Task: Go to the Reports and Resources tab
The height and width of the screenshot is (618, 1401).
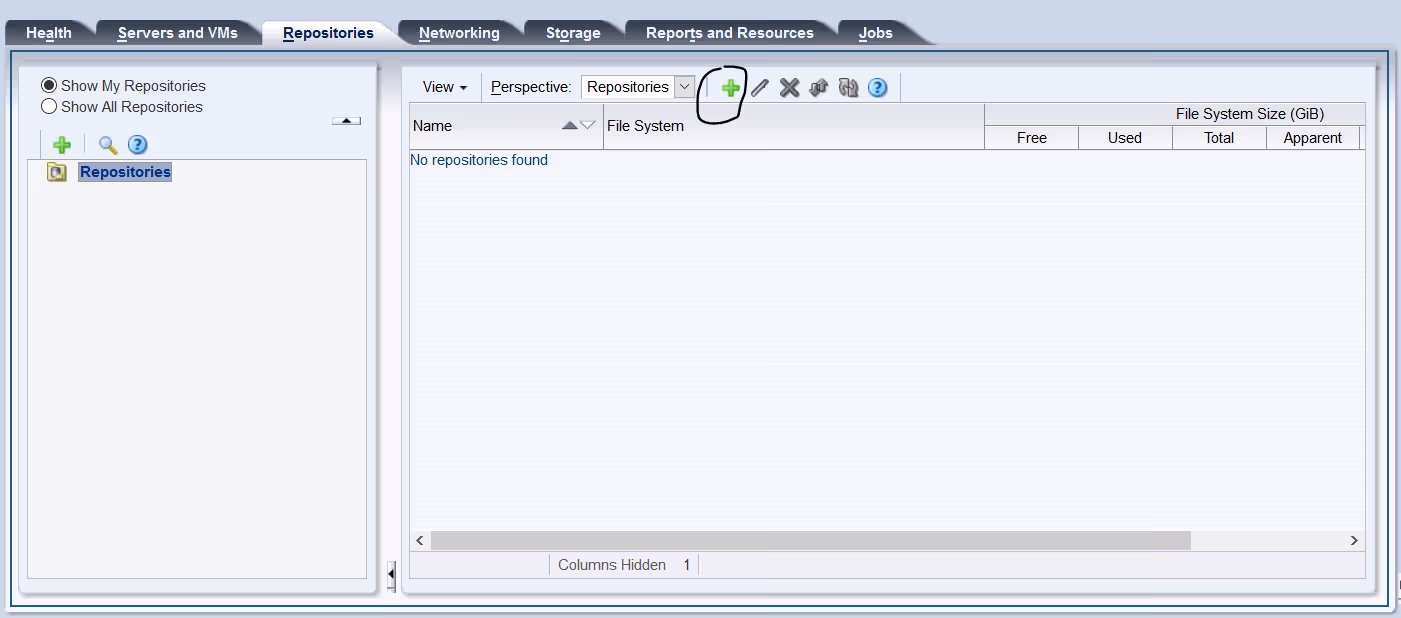Action: click(729, 33)
